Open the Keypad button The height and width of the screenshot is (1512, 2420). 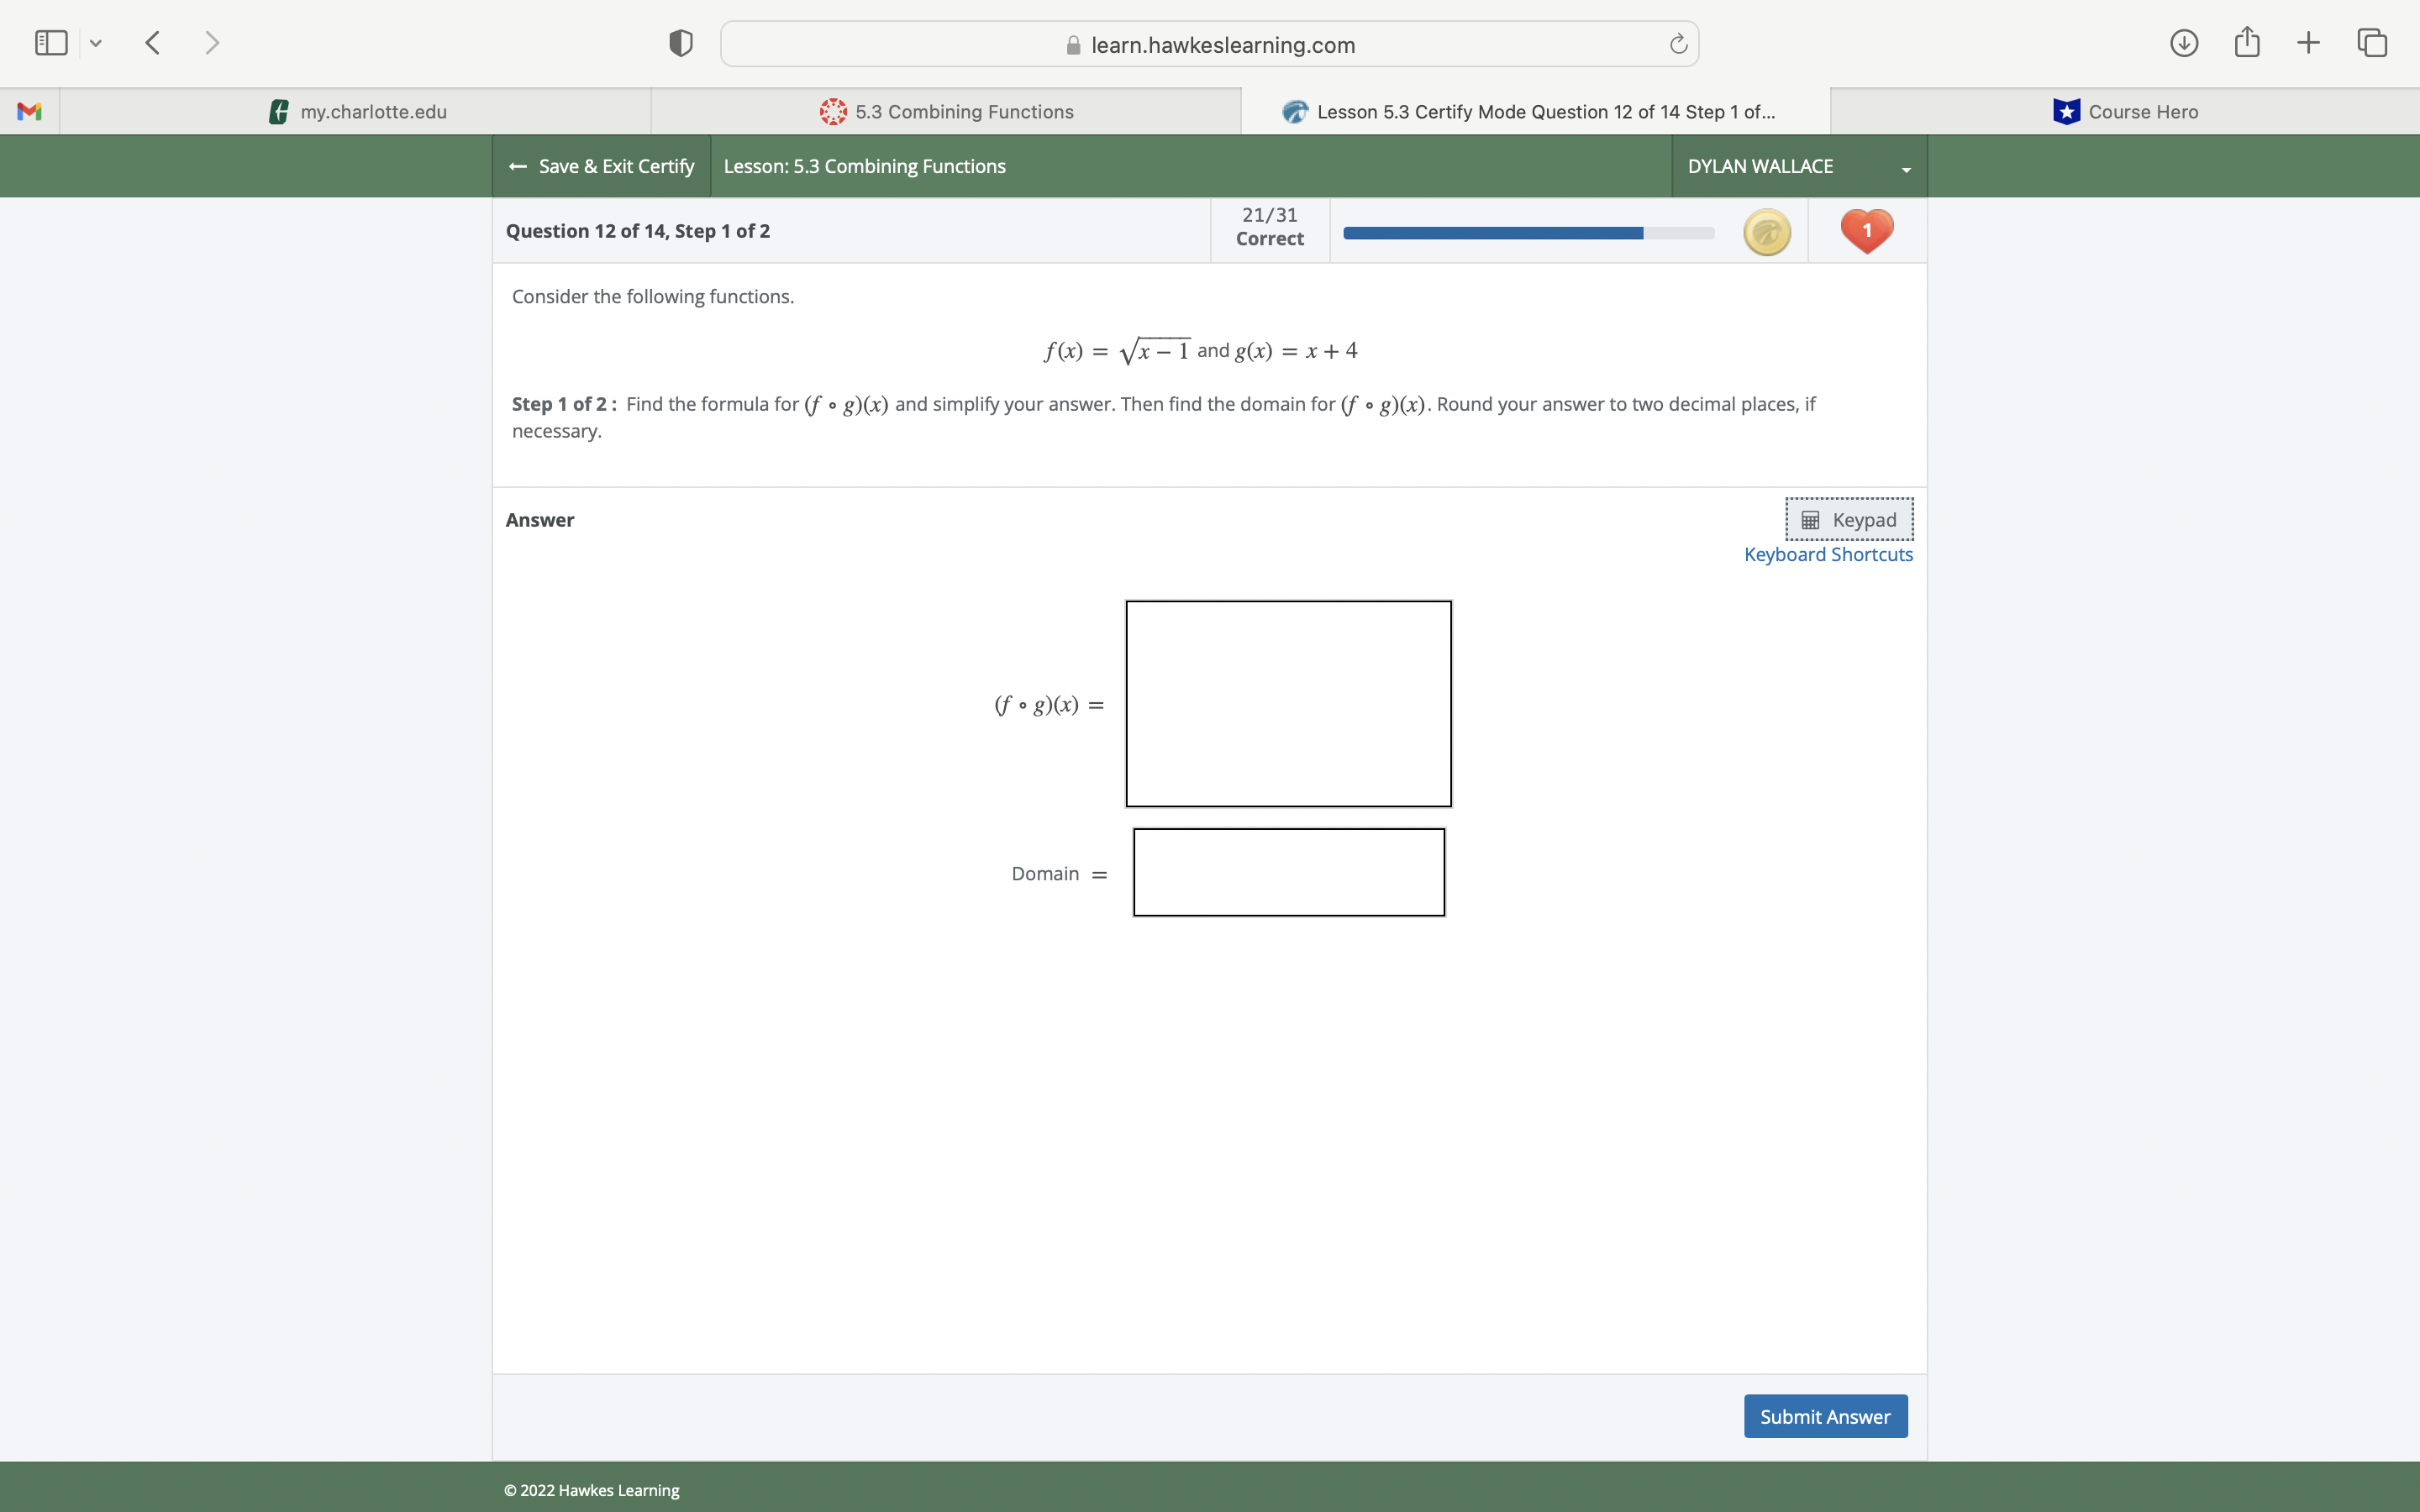click(1849, 519)
